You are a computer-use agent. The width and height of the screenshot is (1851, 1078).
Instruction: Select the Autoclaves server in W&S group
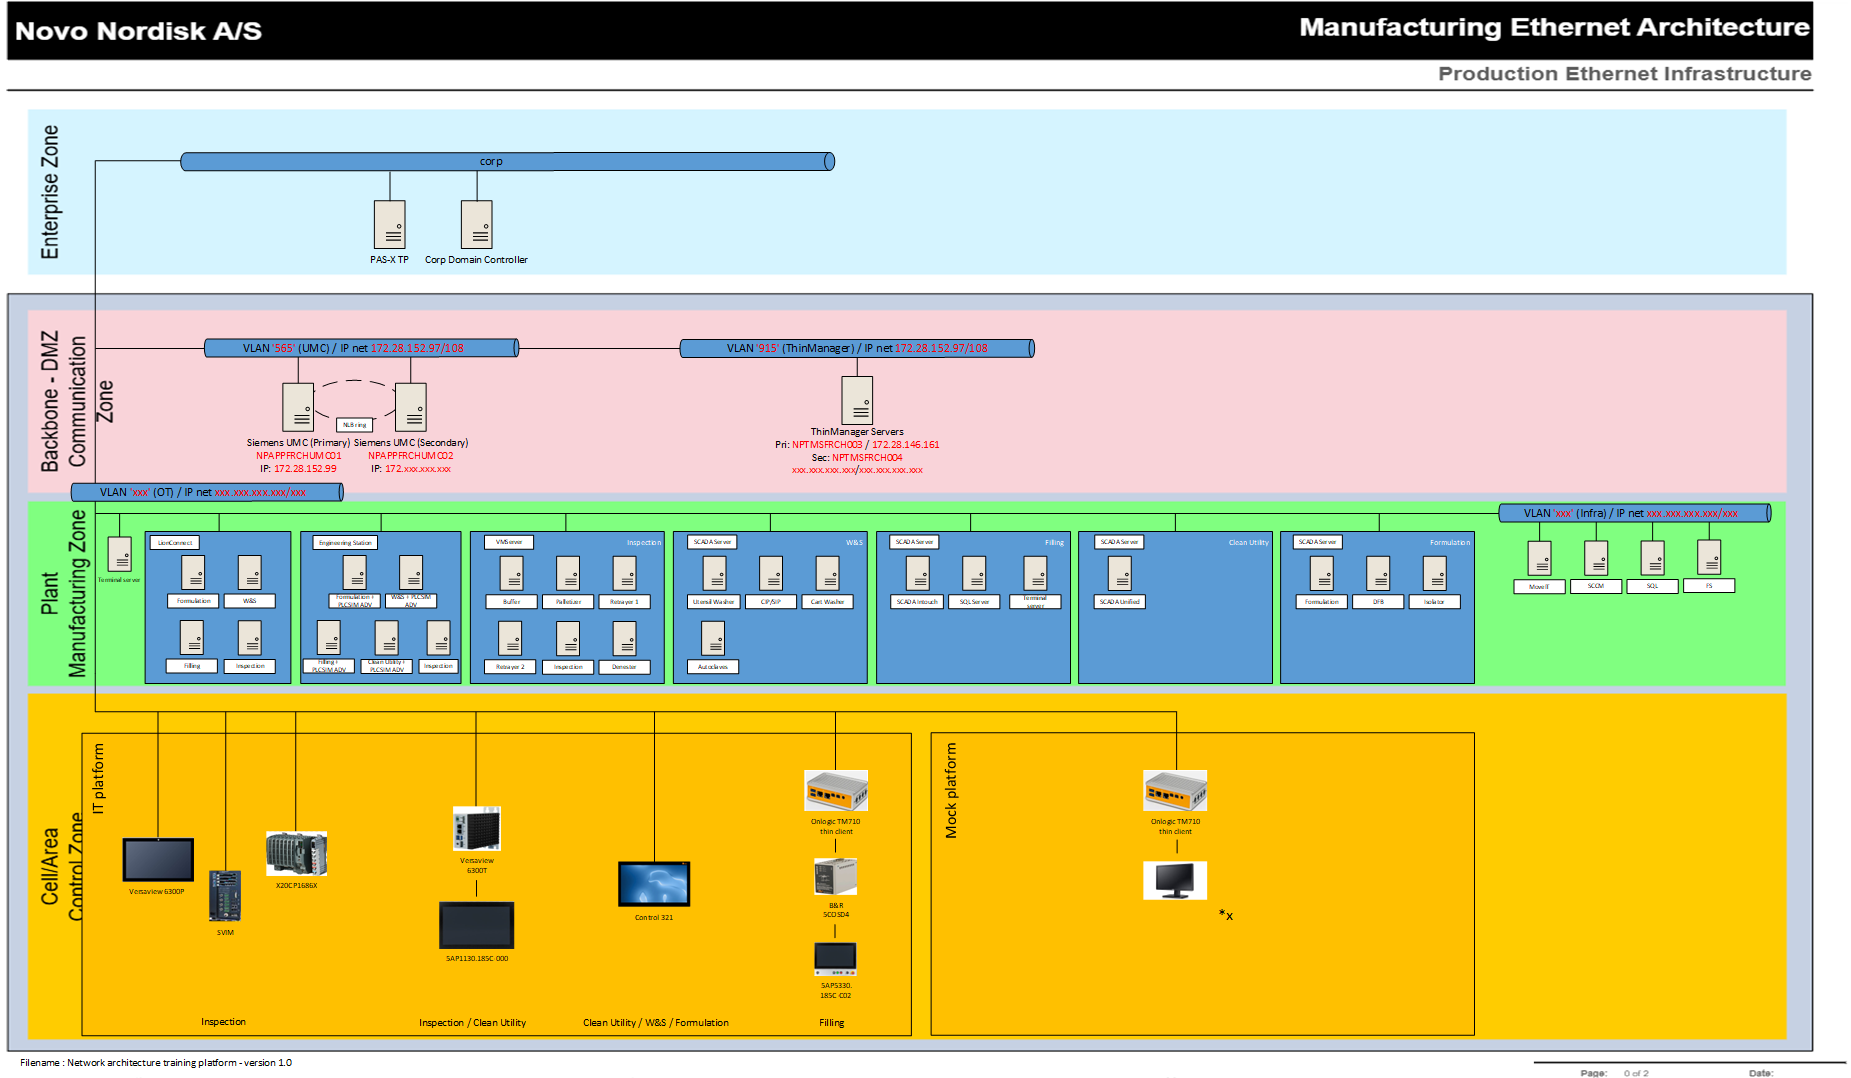click(711, 640)
